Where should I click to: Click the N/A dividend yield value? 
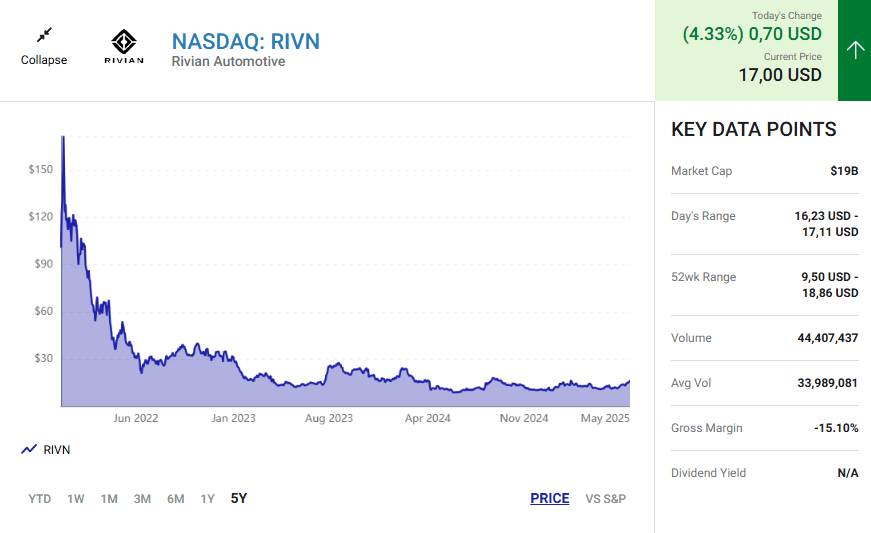(848, 473)
